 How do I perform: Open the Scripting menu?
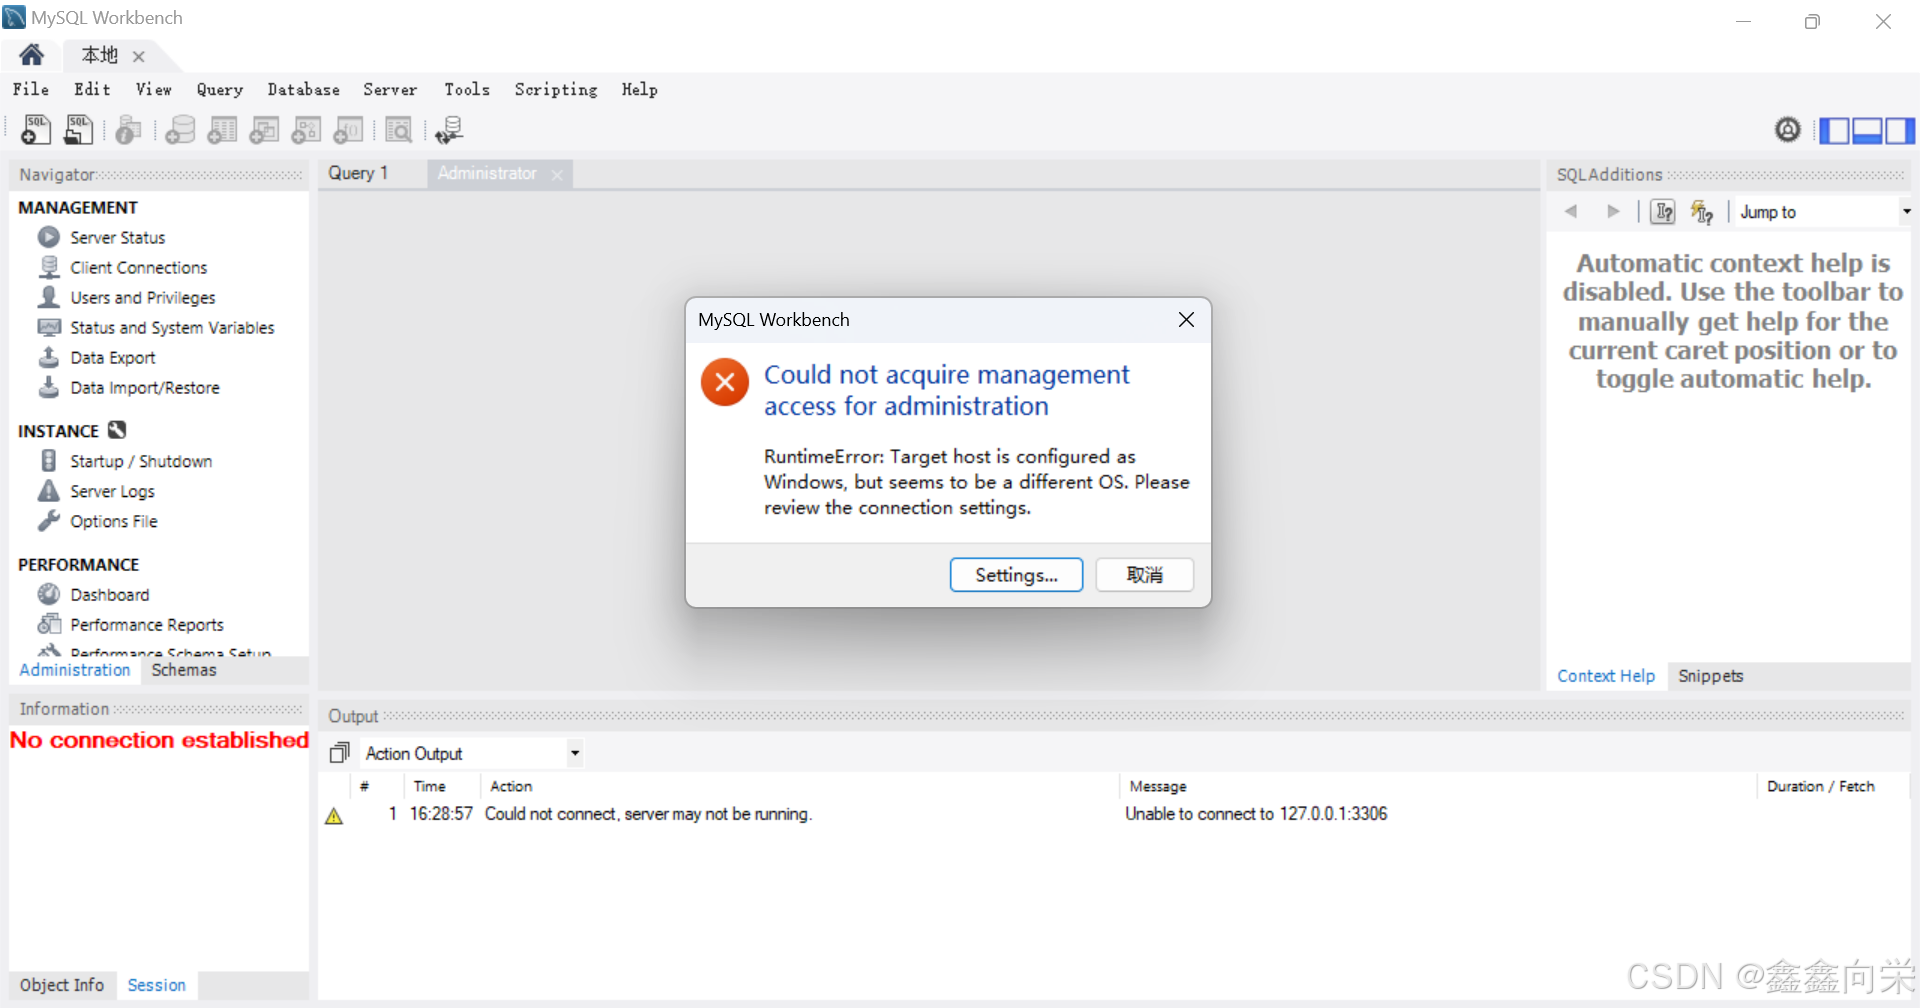pyautogui.click(x=556, y=89)
